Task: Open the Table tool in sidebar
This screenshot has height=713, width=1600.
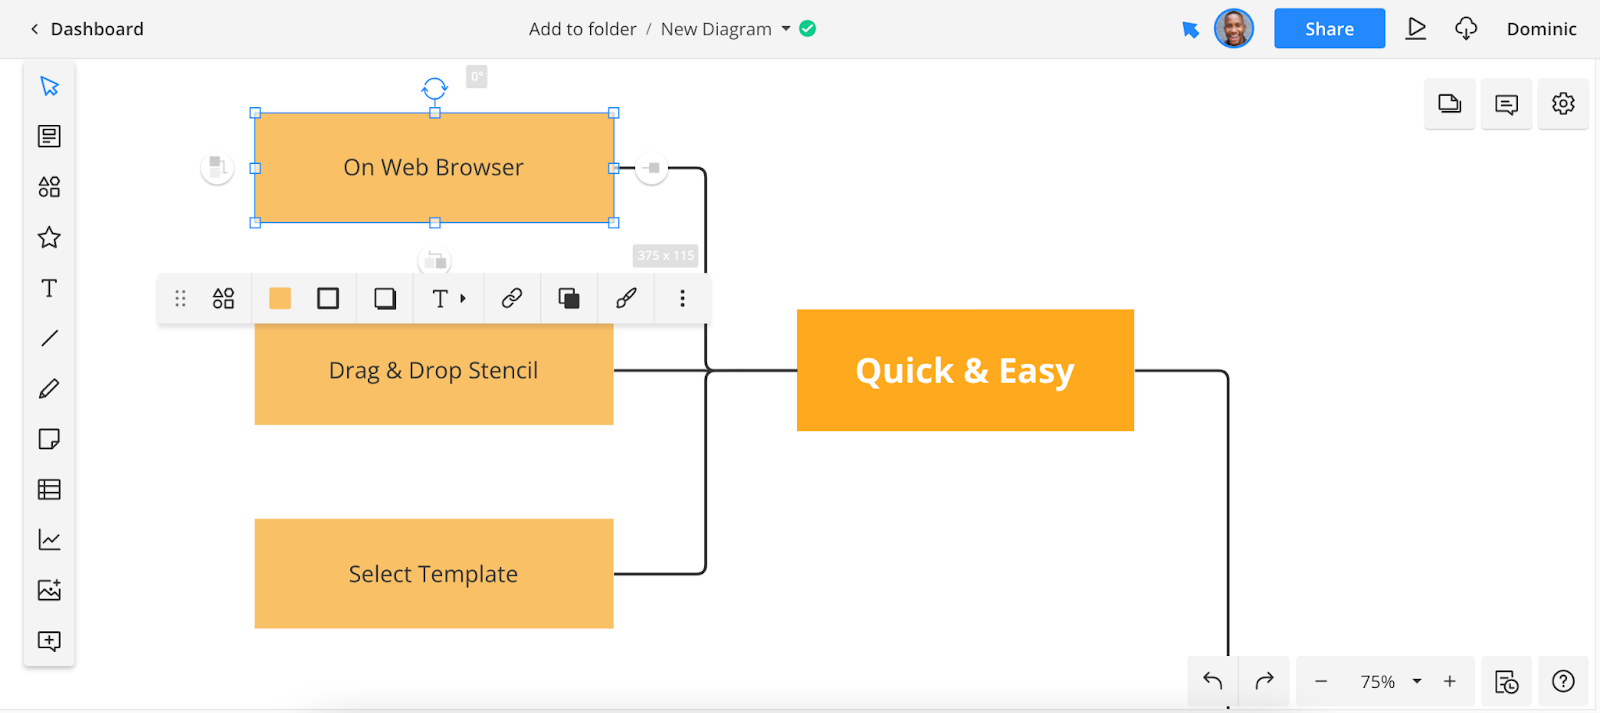Action: [x=49, y=489]
